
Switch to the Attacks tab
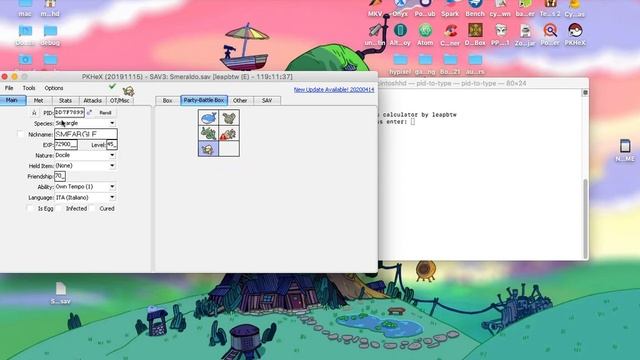point(93,100)
